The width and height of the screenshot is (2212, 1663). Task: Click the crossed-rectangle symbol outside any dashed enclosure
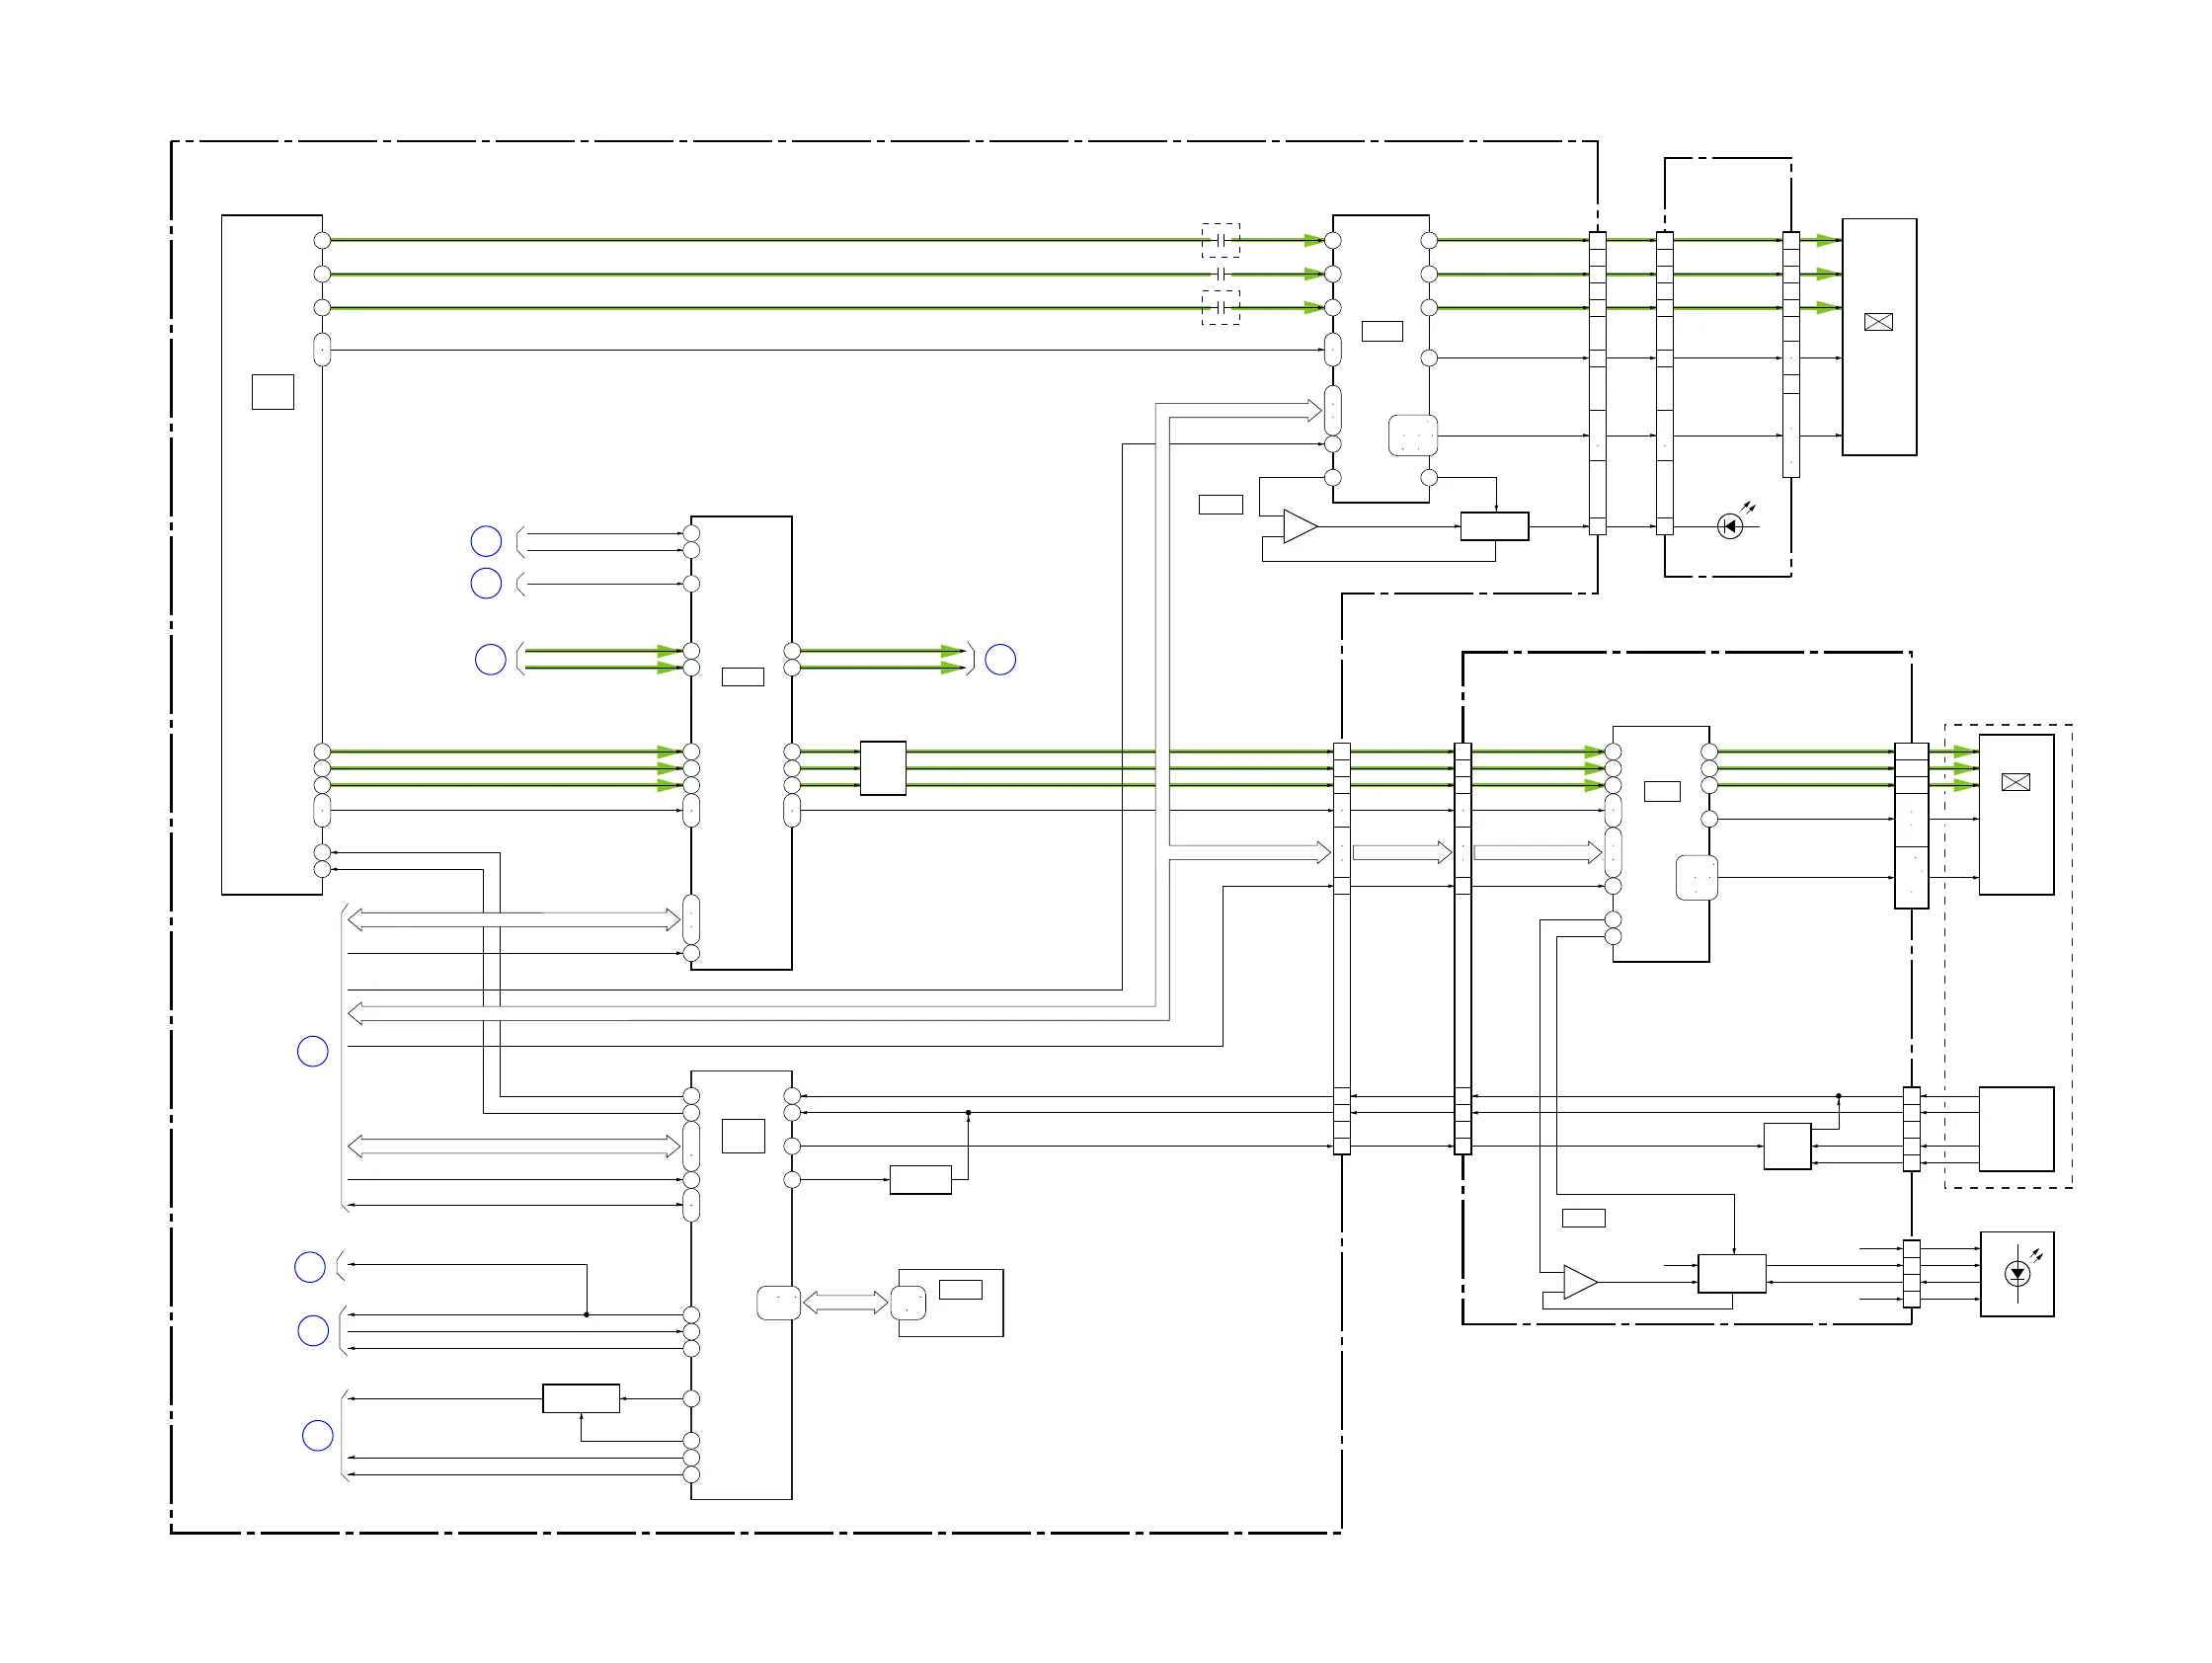[x=1879, y=322]
